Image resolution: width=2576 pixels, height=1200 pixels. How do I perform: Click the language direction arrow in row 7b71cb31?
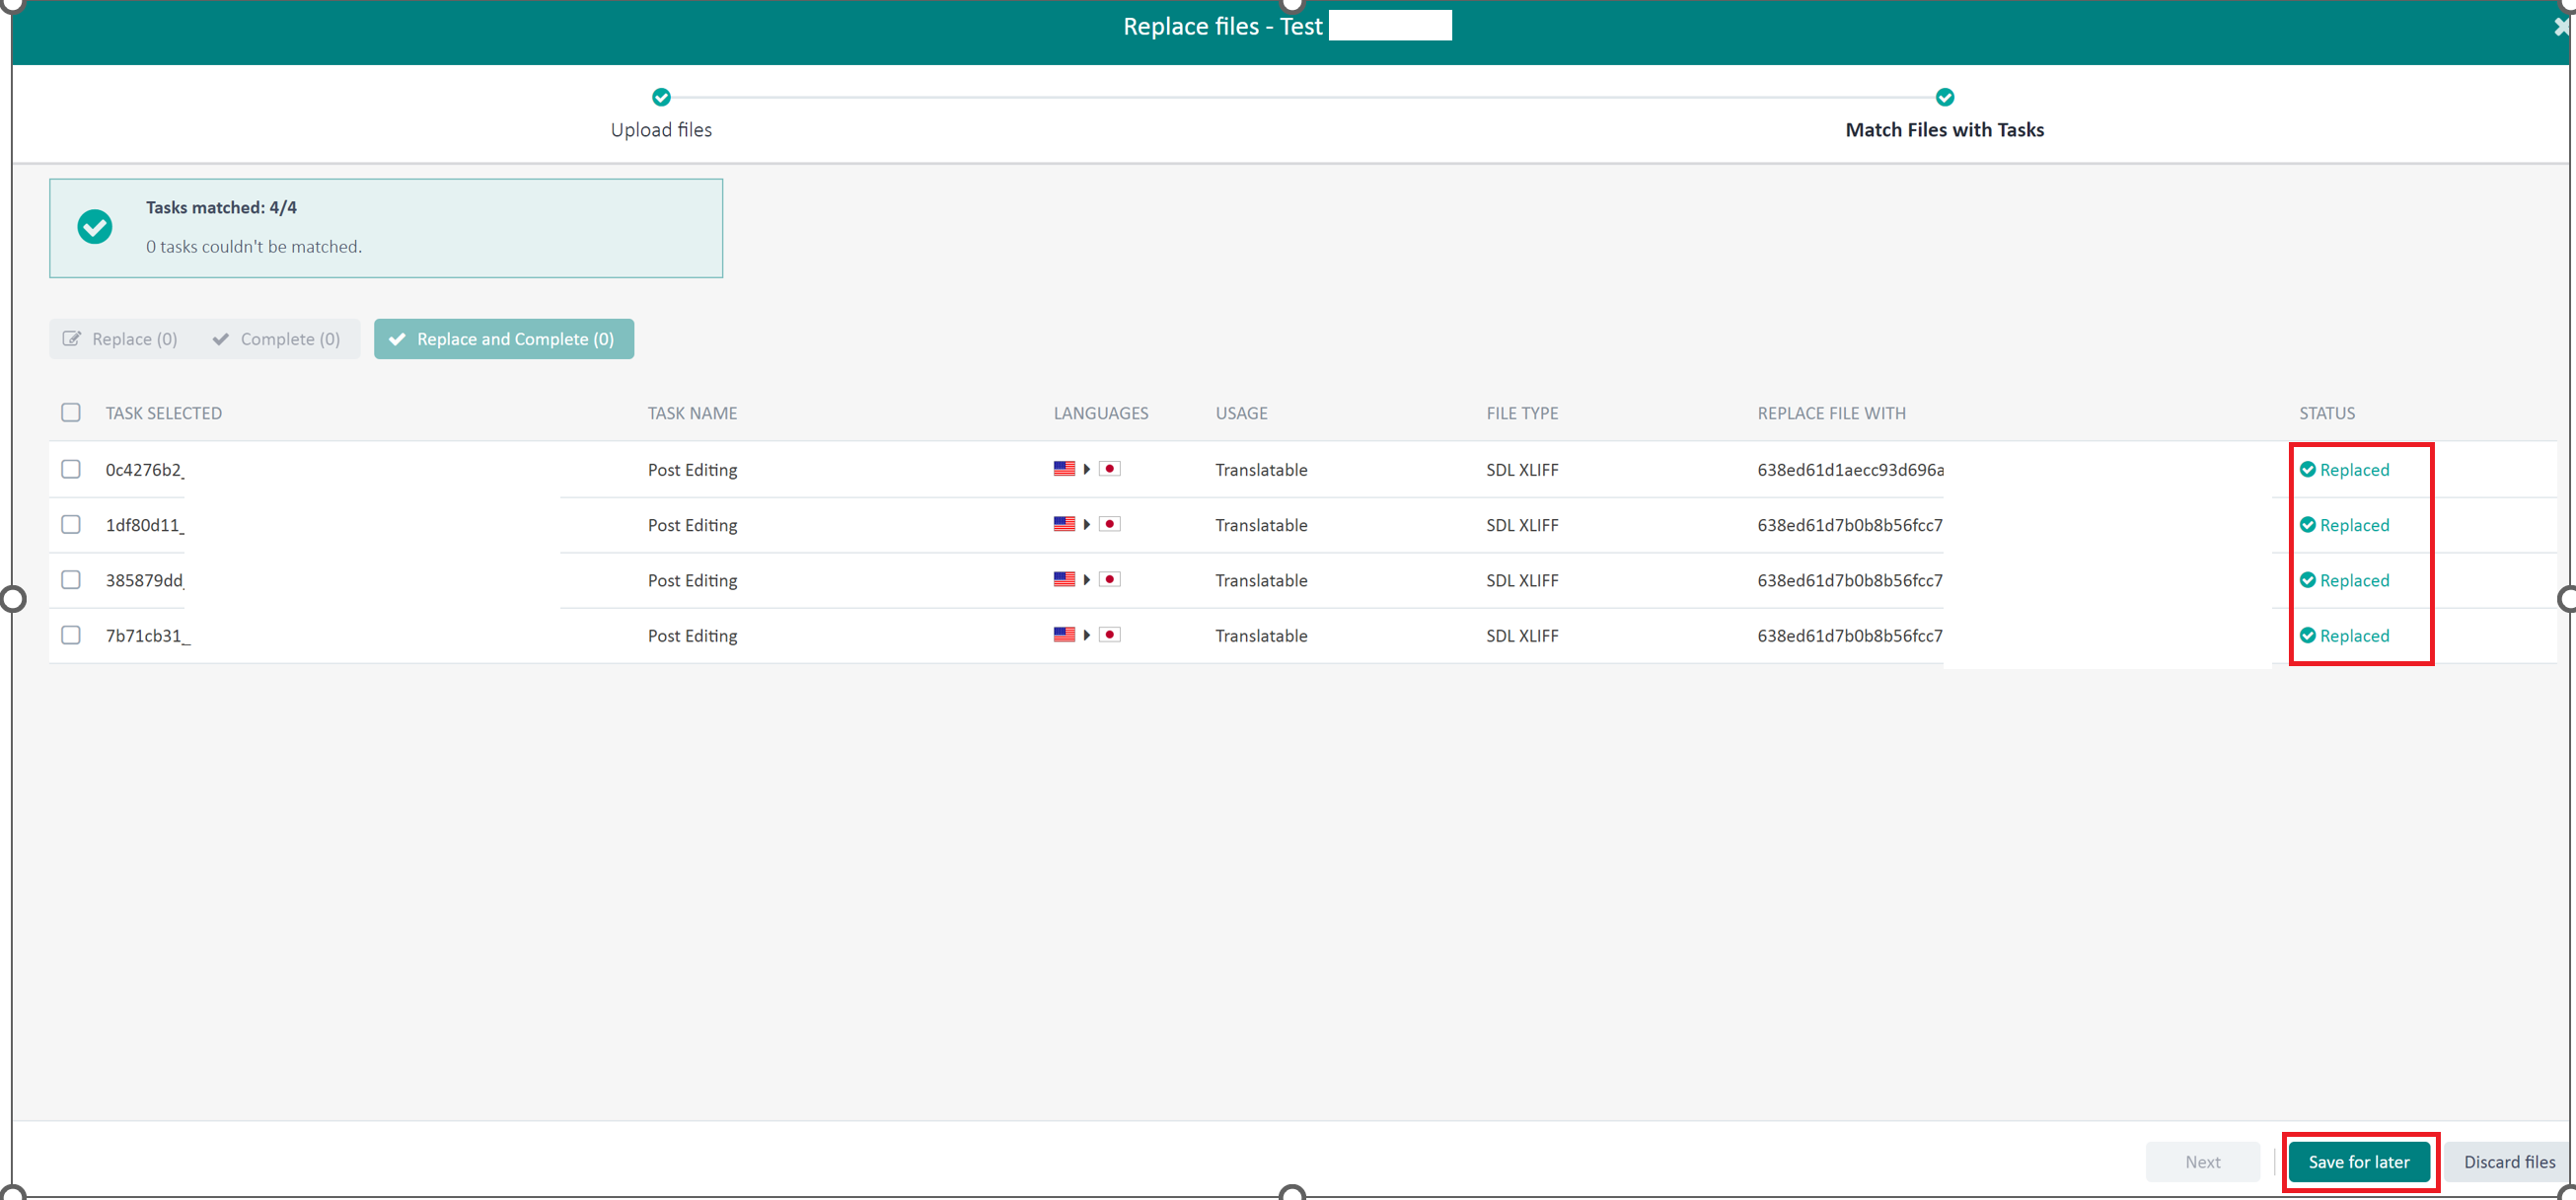(1087, 635)
